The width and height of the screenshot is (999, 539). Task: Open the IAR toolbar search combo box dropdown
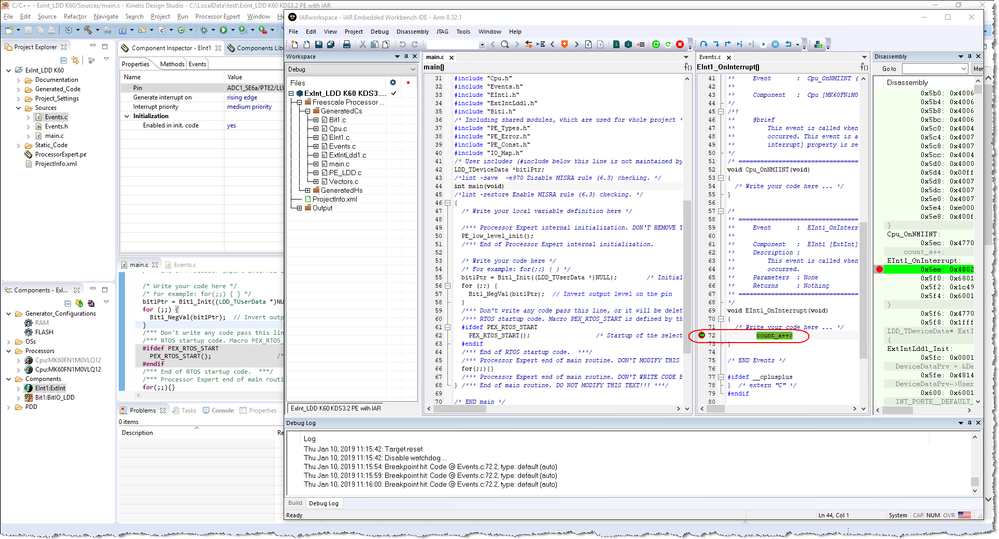pos(482,45)
